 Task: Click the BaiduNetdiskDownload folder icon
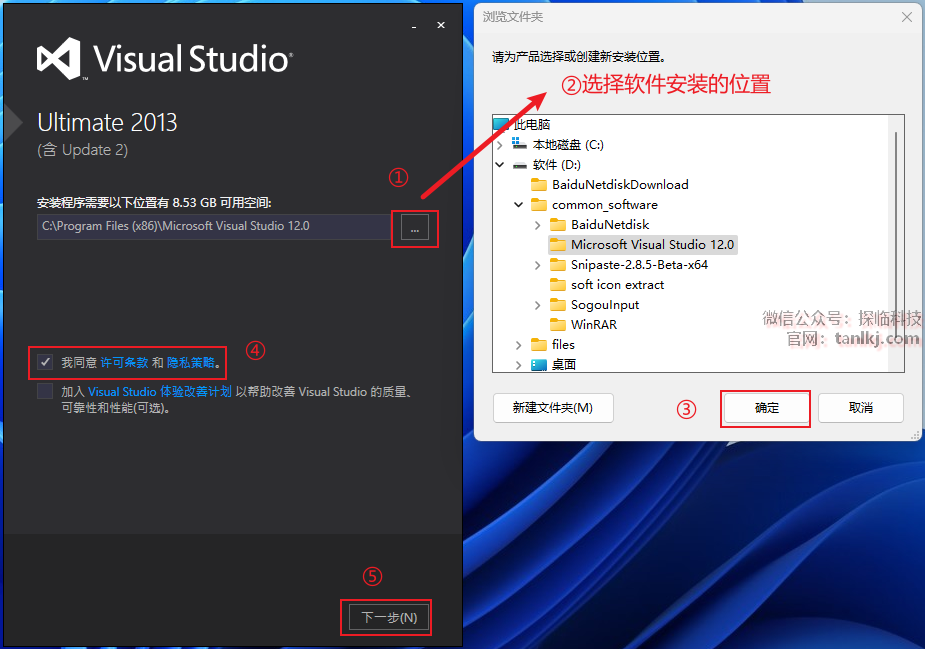click(539, 185)
